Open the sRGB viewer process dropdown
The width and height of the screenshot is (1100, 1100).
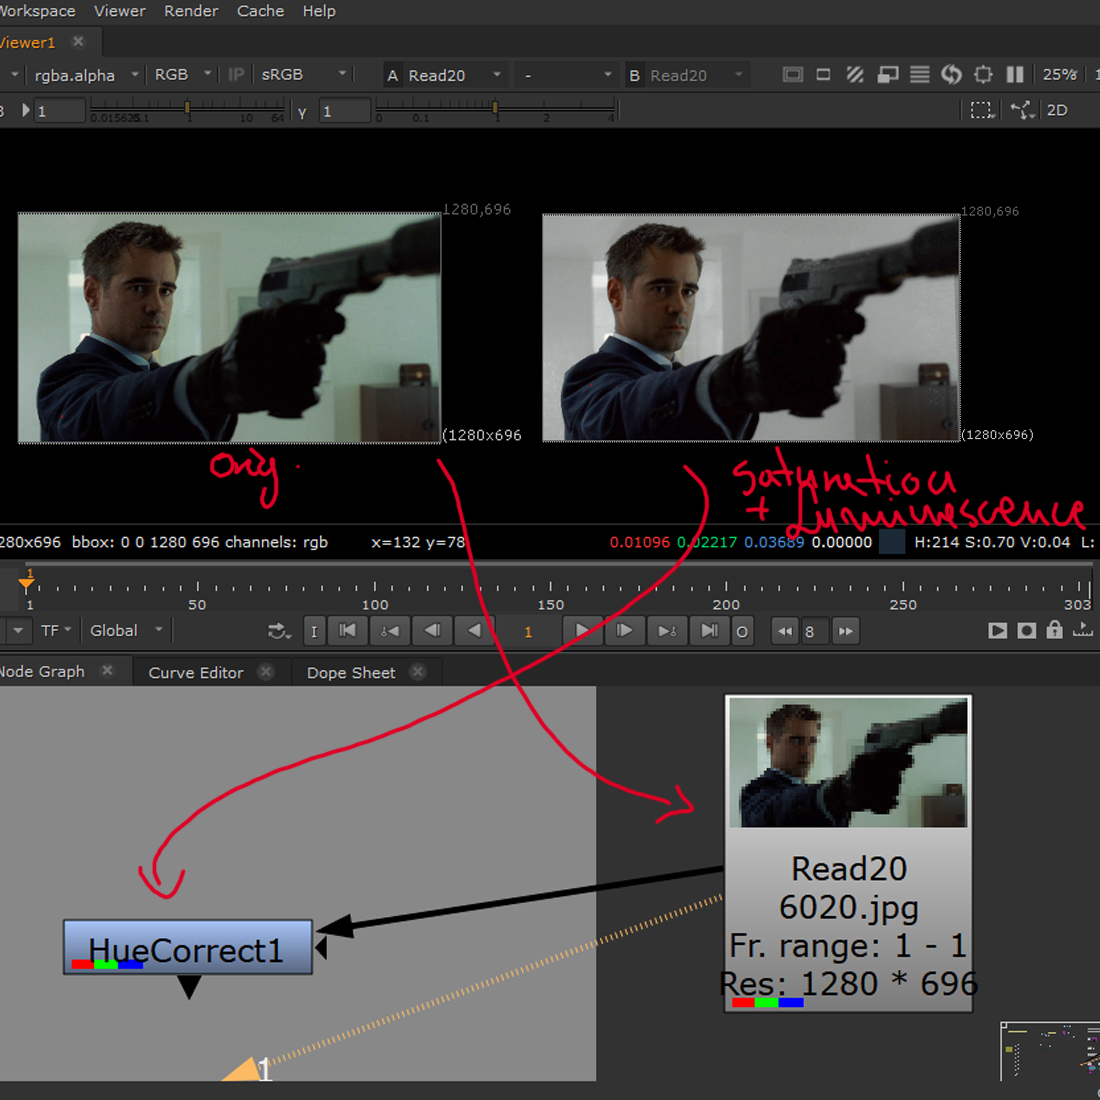pyautogui.click(x=303, y=75)
